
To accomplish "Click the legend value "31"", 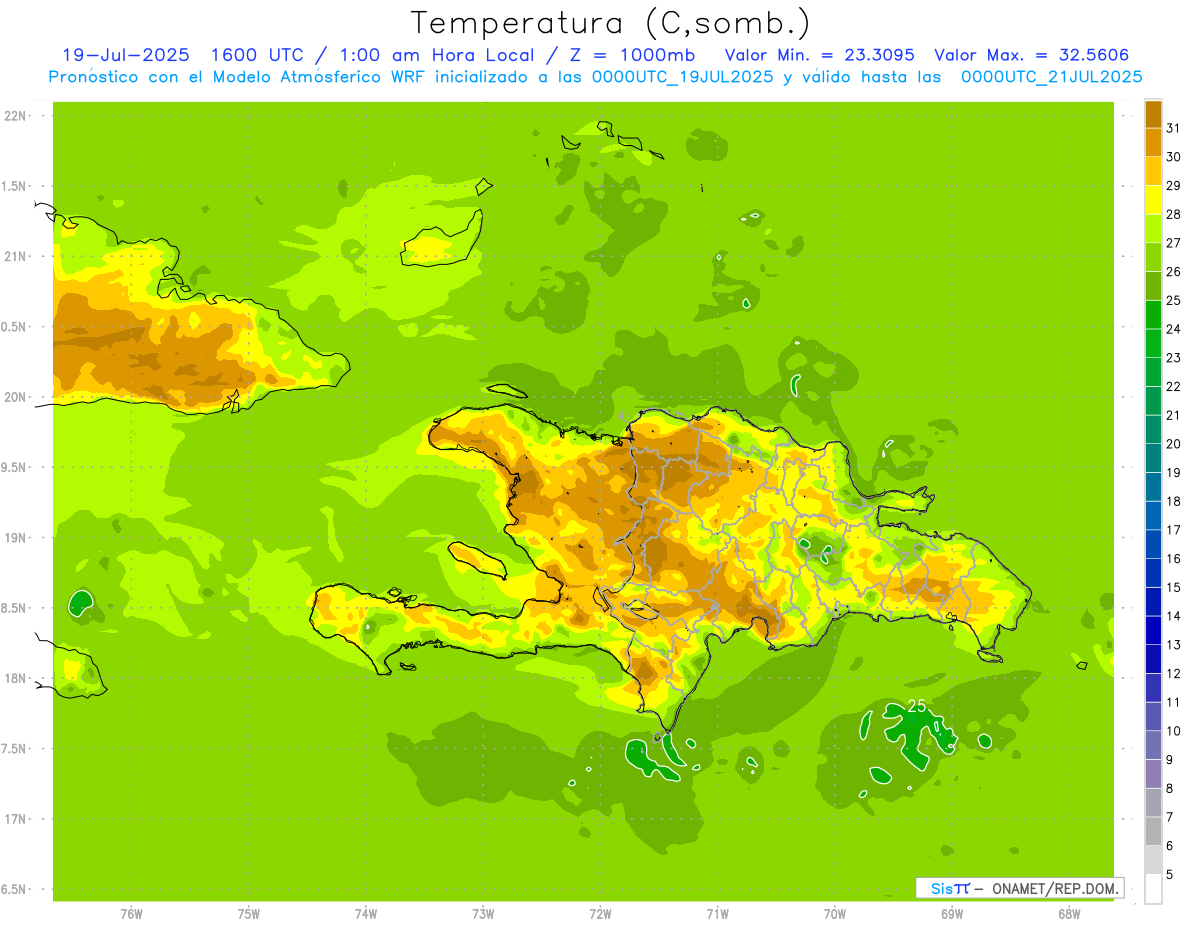I will 1174,128.
